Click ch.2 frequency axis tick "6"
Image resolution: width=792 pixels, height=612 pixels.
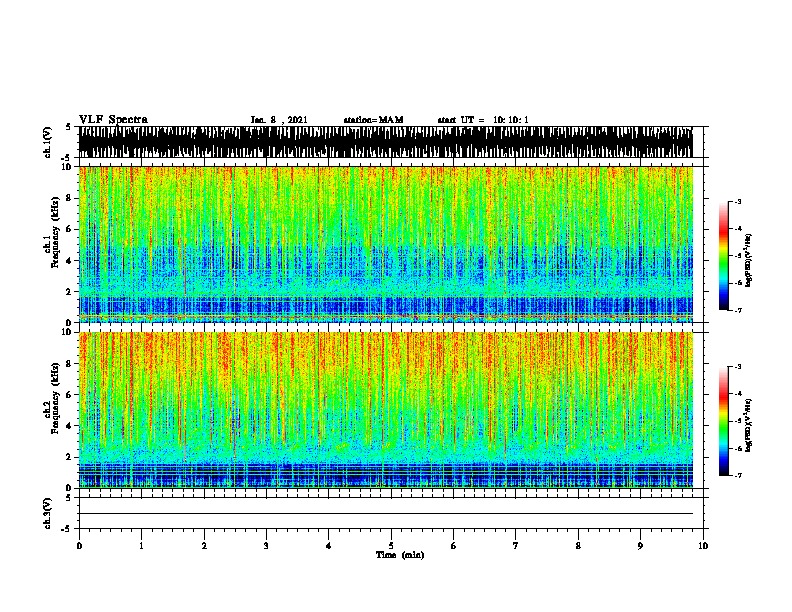[70, 395]
